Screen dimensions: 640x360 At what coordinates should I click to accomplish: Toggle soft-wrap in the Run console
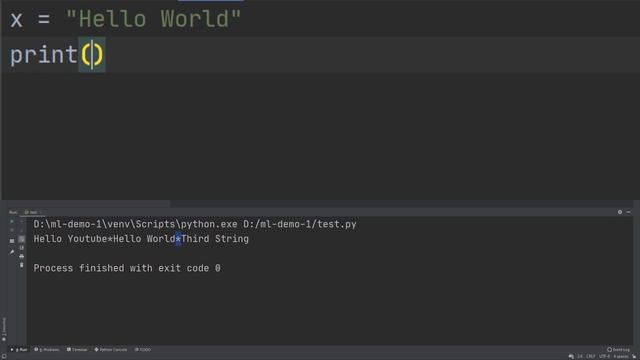[22, 239]
